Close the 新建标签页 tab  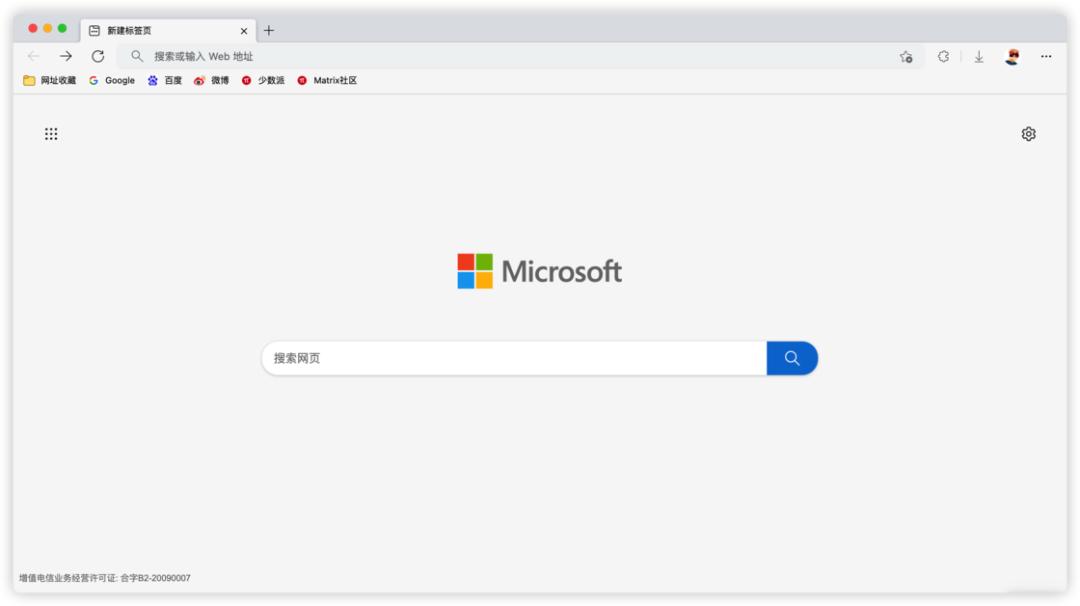(x=244, y=31)
